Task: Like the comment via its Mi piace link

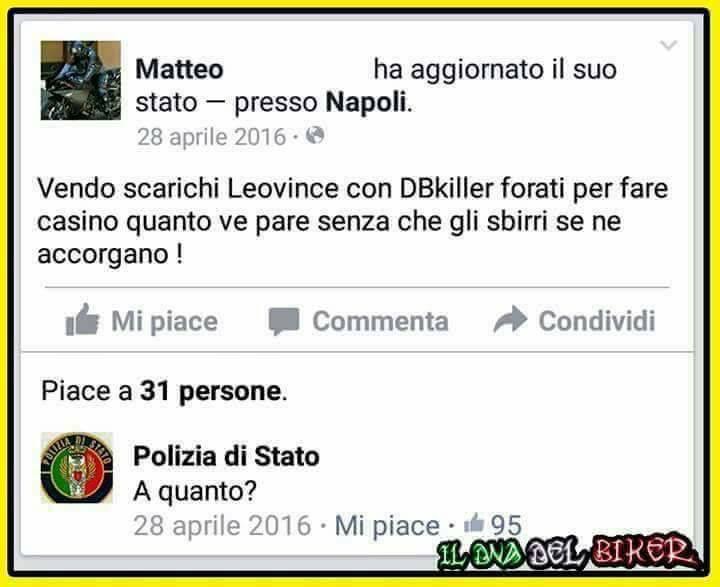Action: 387,525
